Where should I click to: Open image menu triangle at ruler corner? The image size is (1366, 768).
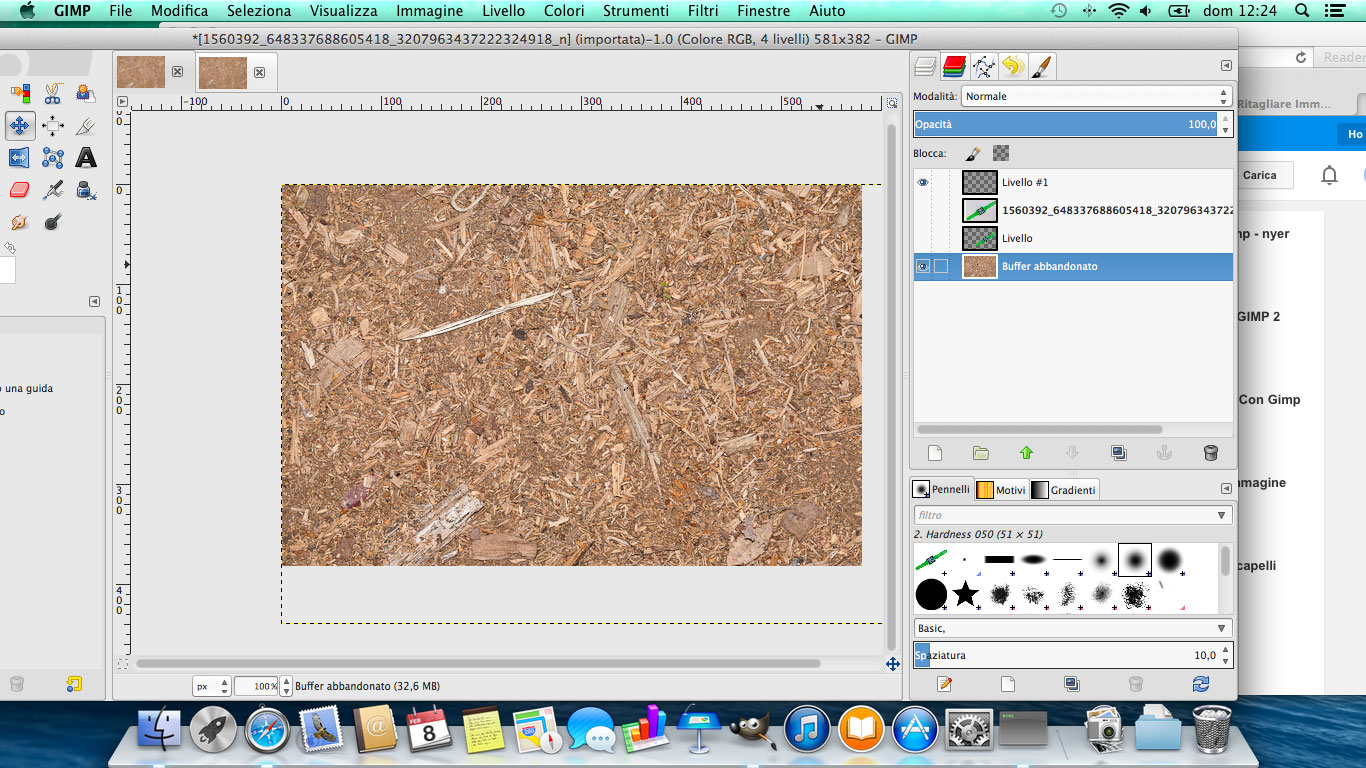tap(122, 101)
